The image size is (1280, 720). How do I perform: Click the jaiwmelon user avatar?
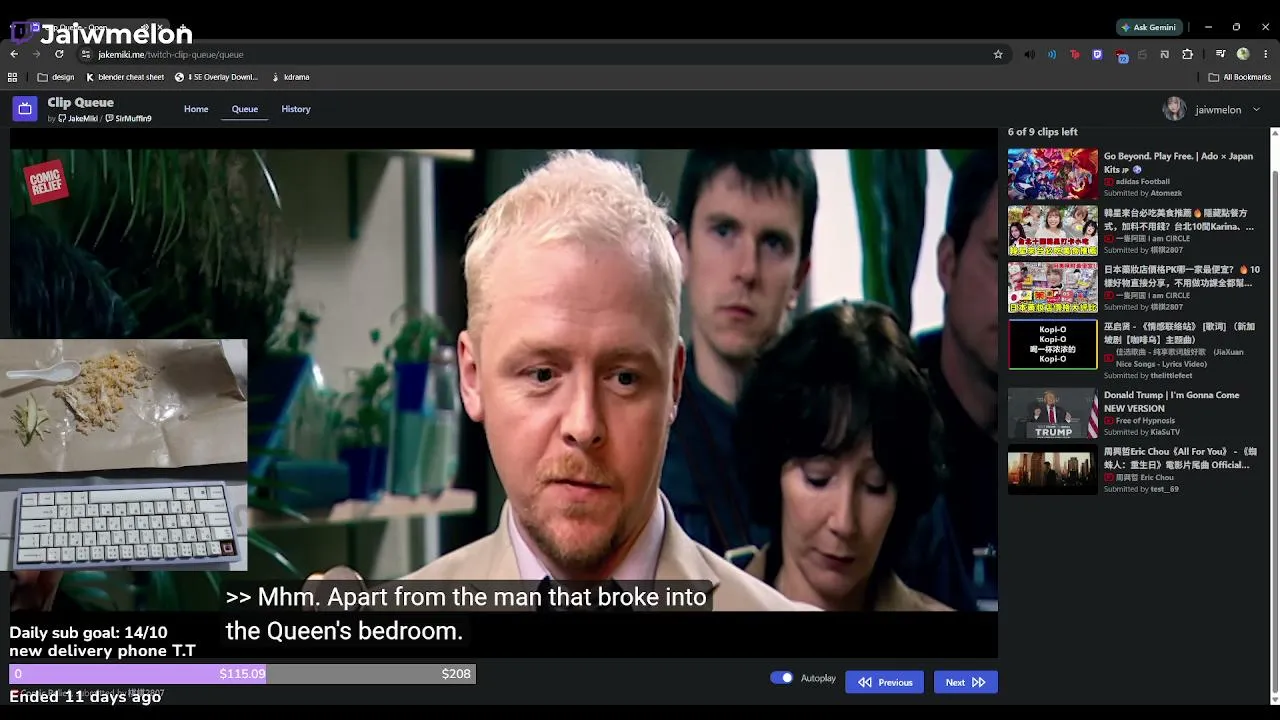point(1174,109)
